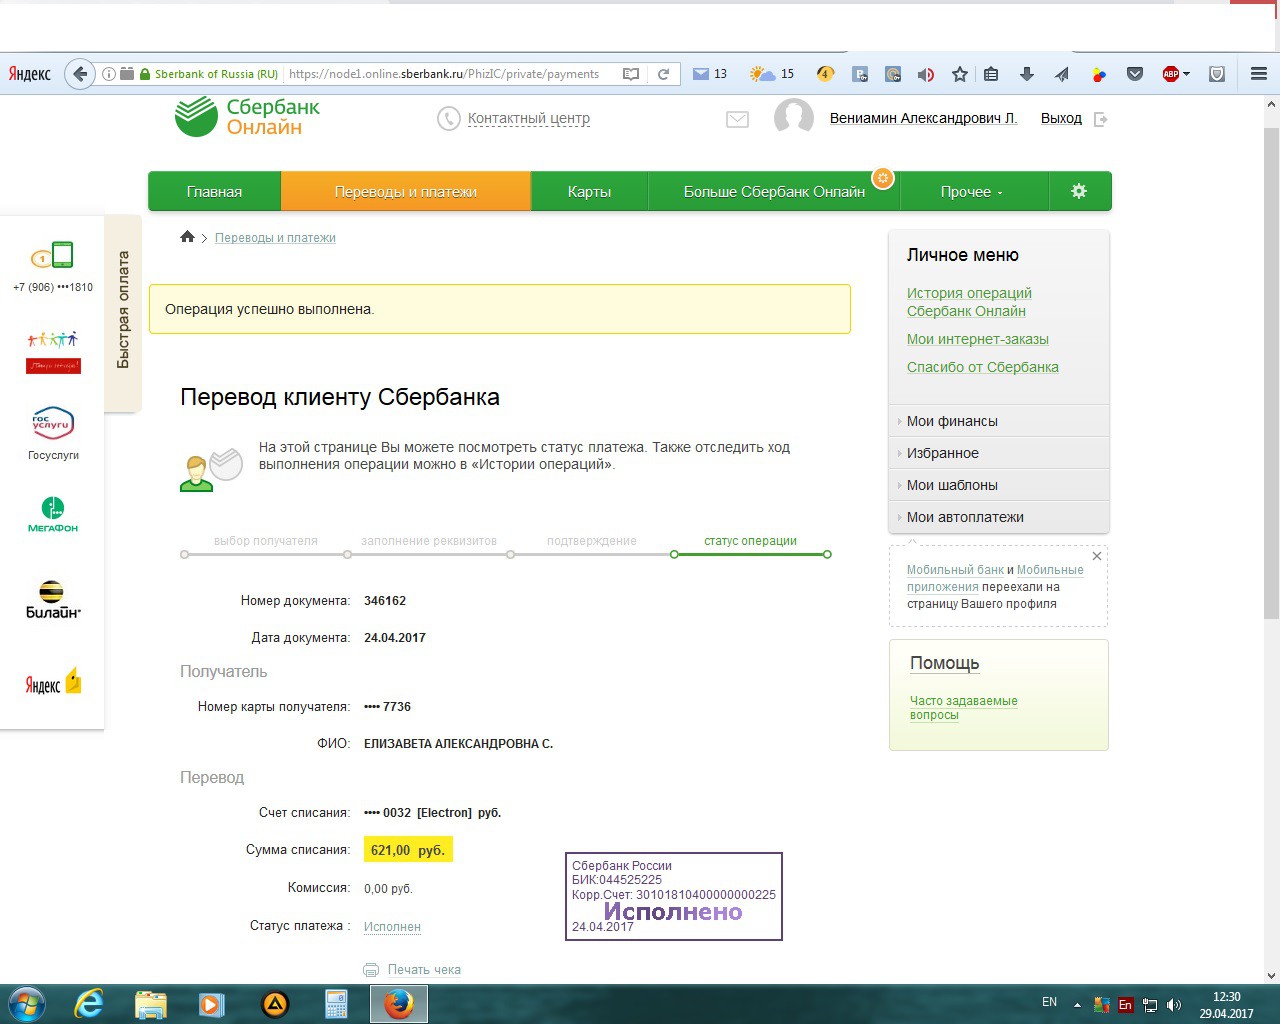Click the Adblock Plus ABP icon
Viewport: 1280px width, 1024px height.
[x=1170, y=74]
